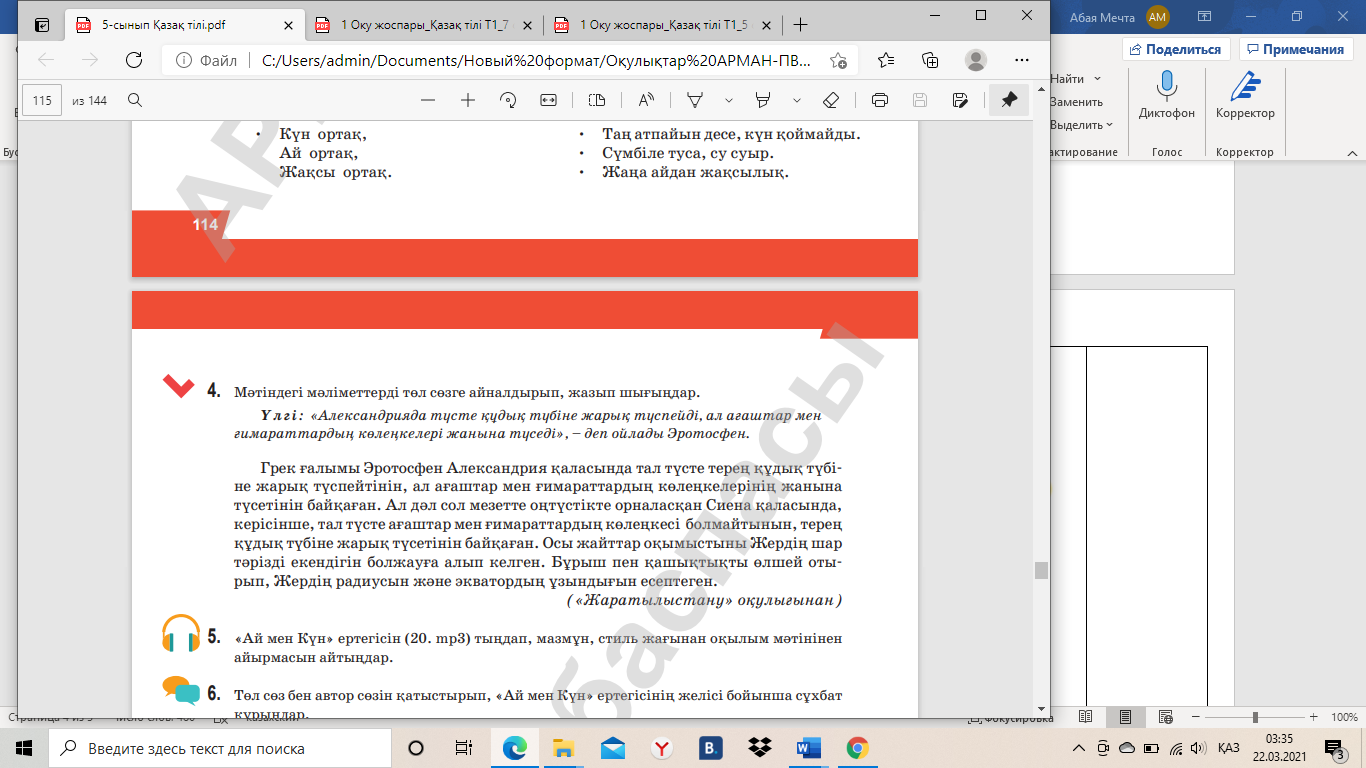Open the Edge Favorites list

[886, 60]
